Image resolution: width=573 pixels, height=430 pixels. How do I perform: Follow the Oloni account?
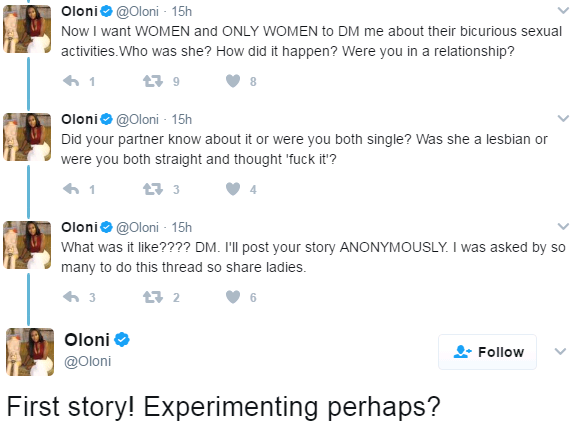487,352
